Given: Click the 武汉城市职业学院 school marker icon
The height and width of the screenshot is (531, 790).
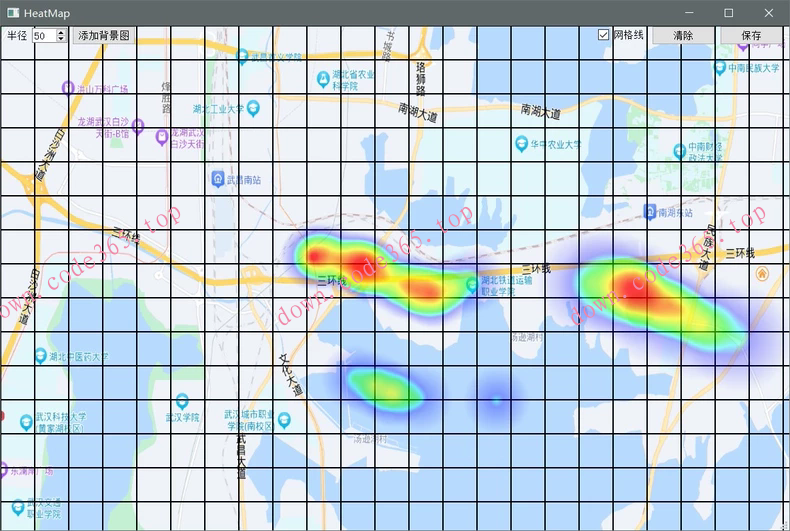Looking at the screenshot, I should pos(284,420).
